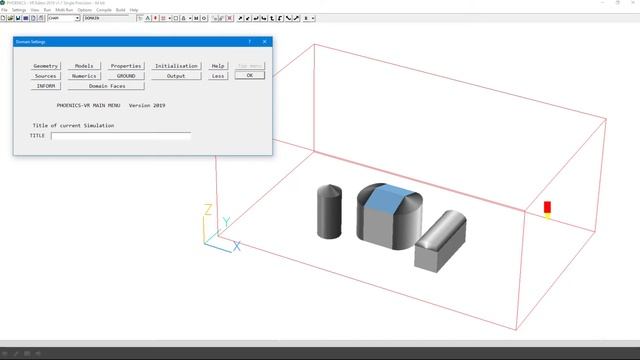Click the Initialisation button
This screenshot has width=640, height=360.
coord(176,66)
